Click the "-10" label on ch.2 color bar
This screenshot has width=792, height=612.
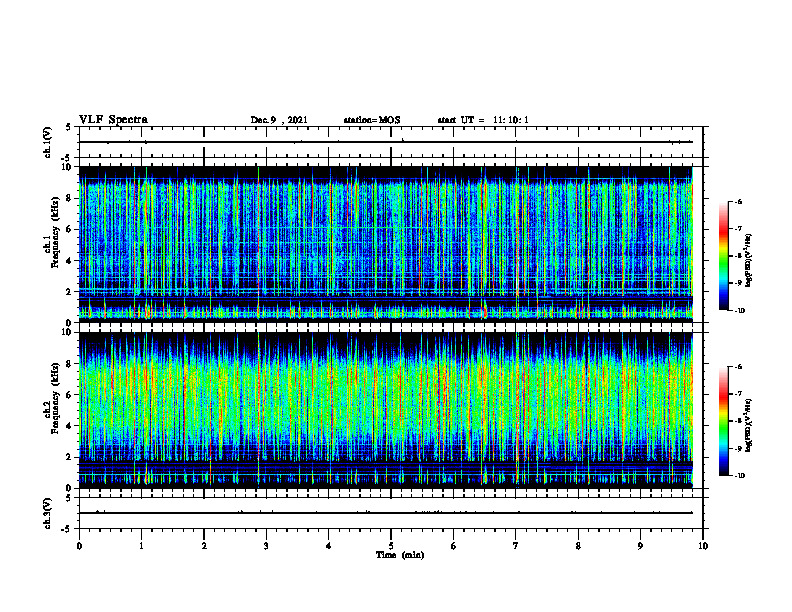739,476
